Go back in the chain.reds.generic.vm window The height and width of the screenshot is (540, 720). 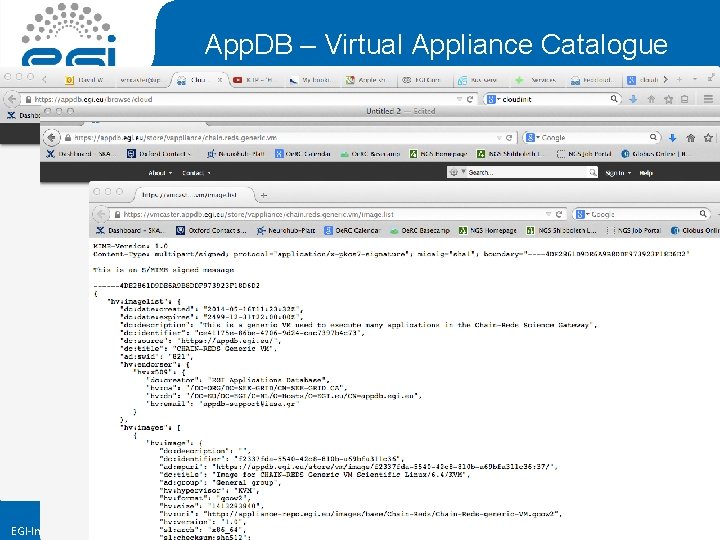tap(51, 137)
